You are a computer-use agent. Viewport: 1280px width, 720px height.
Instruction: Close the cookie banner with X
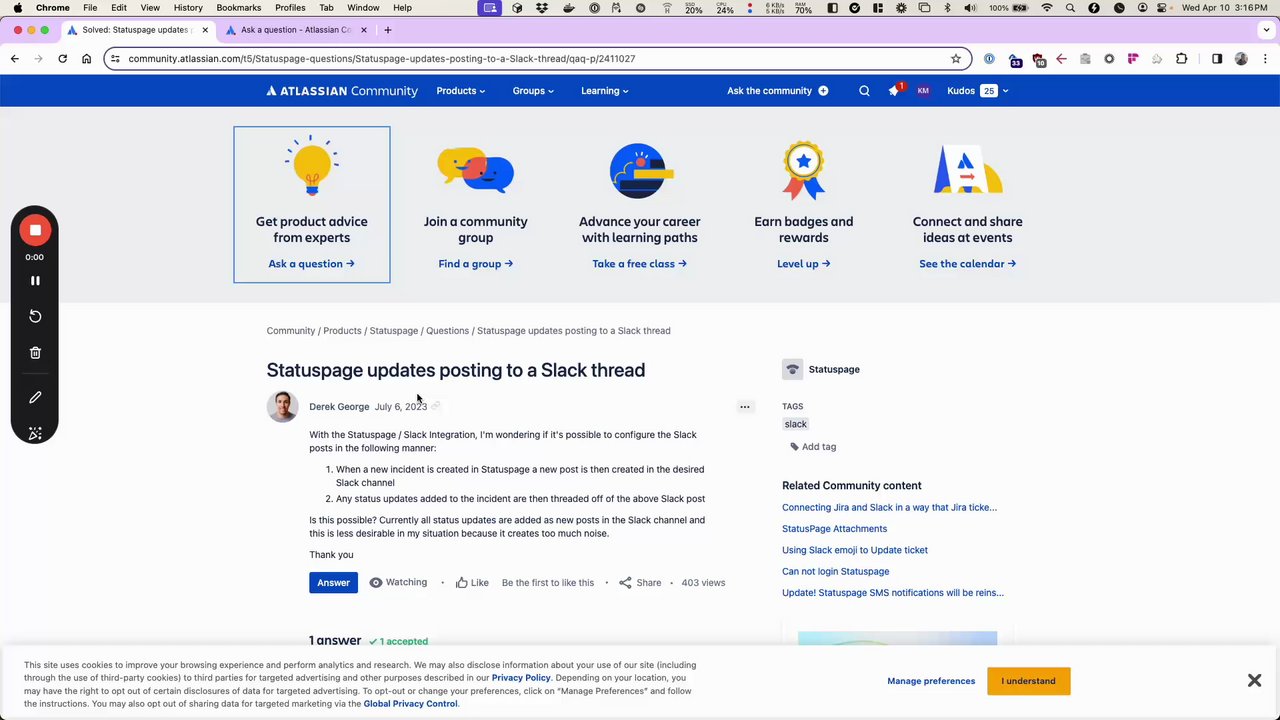[1254, 680]
